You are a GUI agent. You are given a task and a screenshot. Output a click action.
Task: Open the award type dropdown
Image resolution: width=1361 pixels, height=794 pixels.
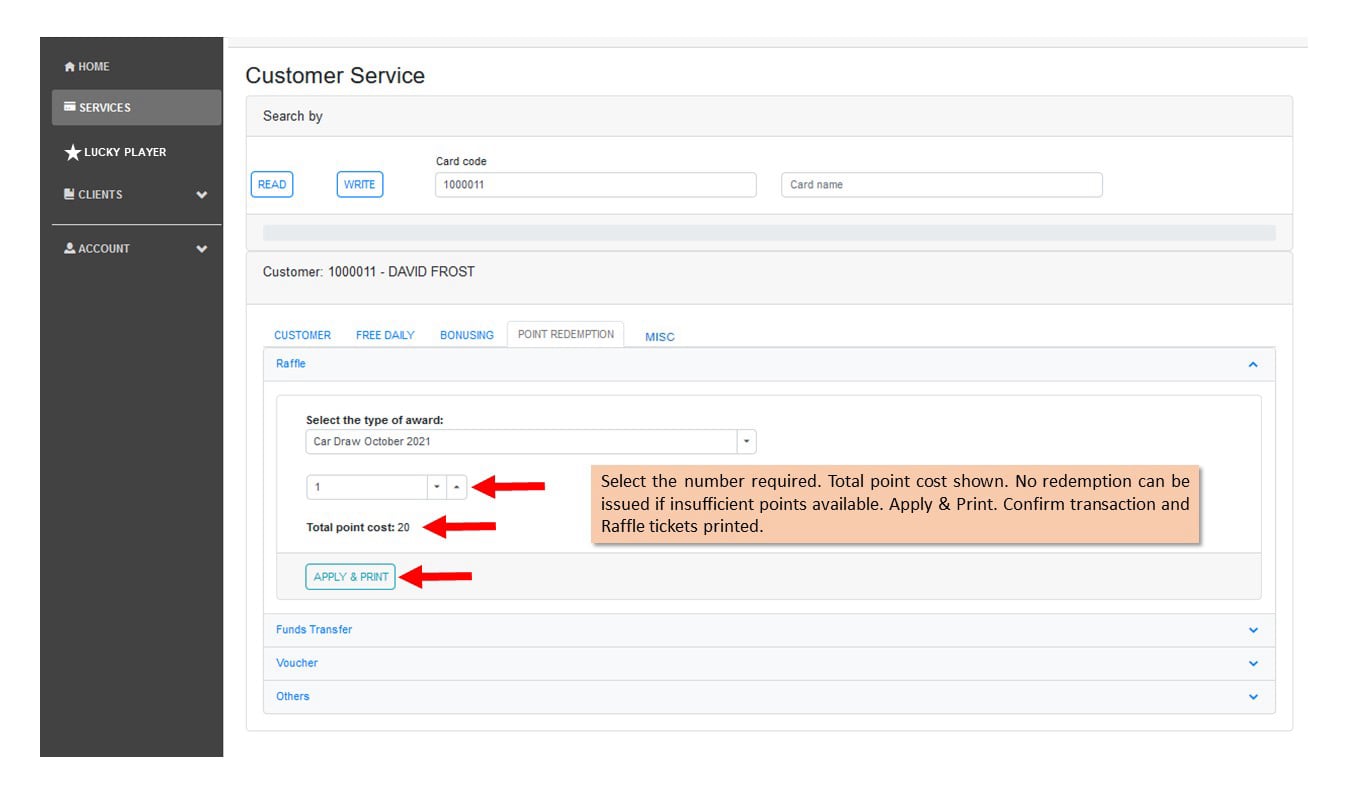pyautogui.click(x=531, y=442)
